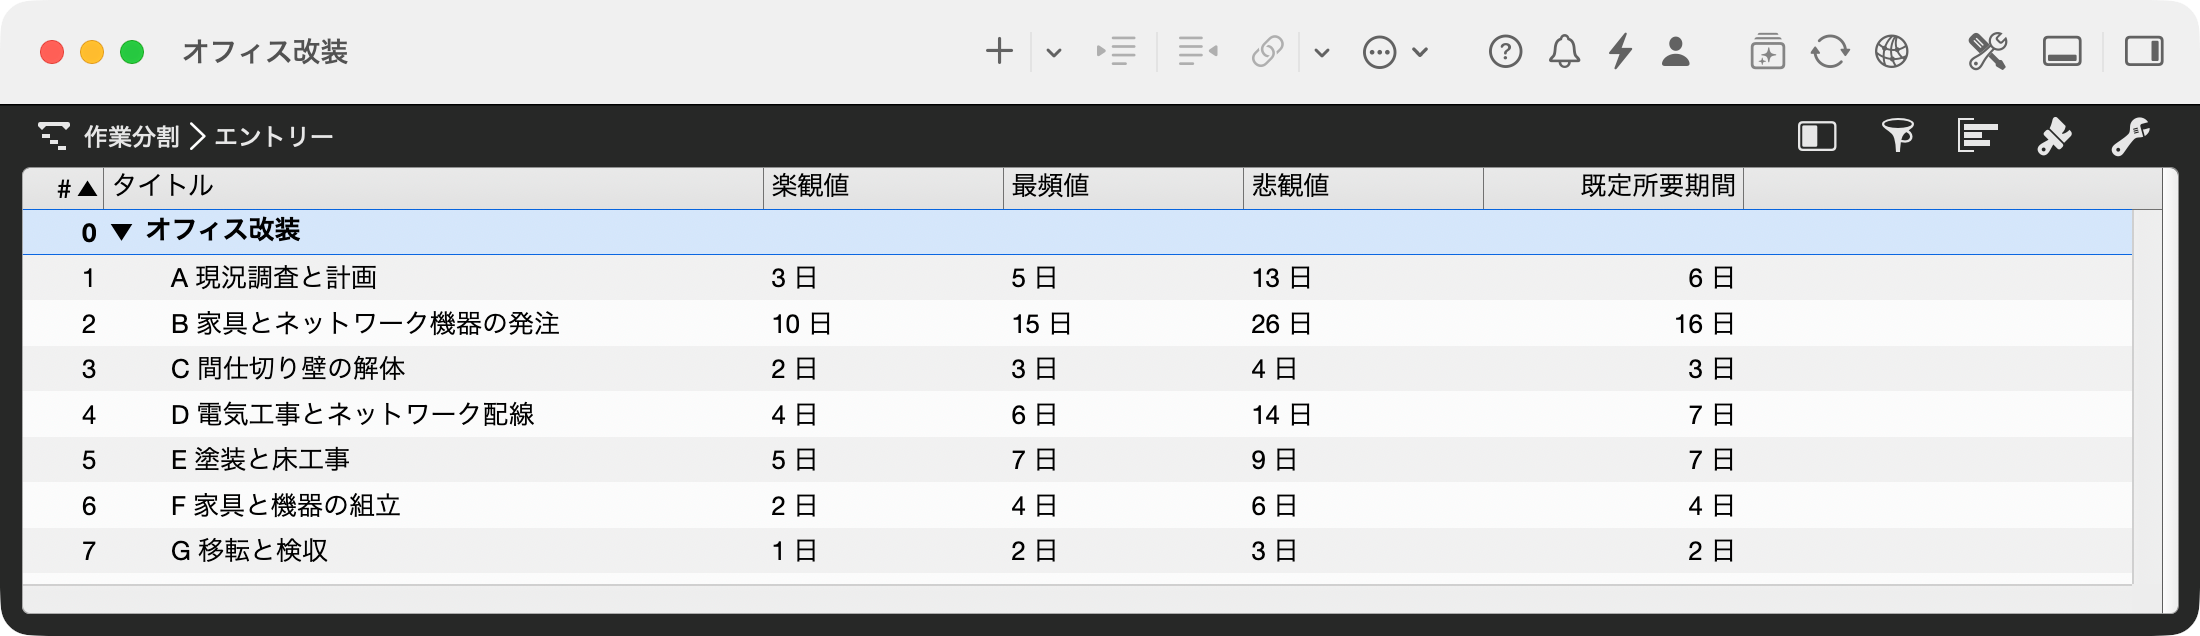This screenshot has height=636, width=2200.
Task: Click the calendar sparkle toolbar icon
Action: click(1767, 51)
